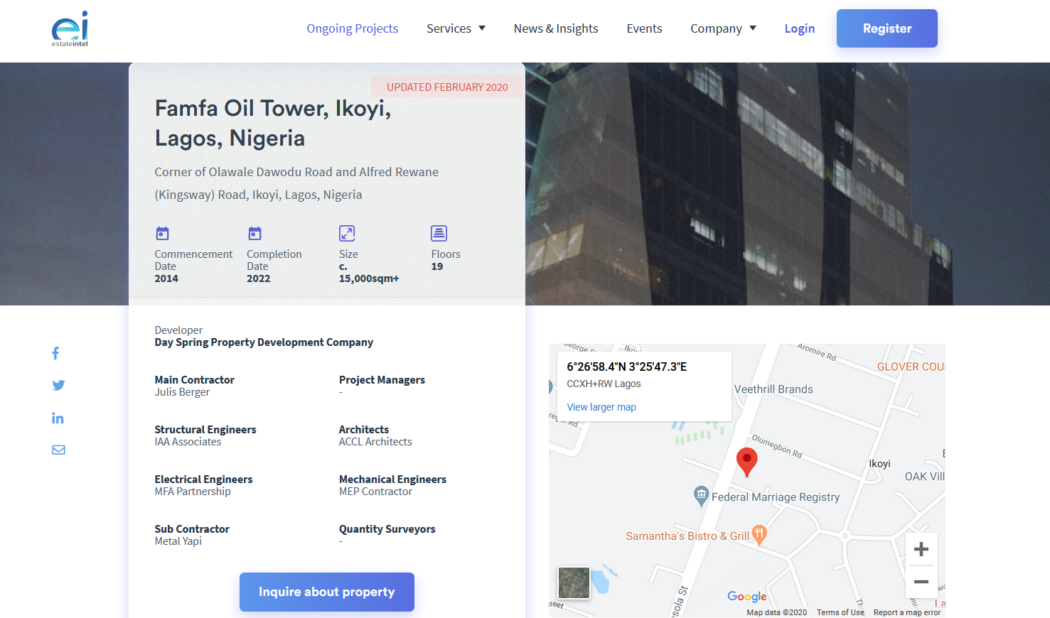Open the email share icon
The height and width of the screenshot is (618, 1050).
[x=58, y=449]
